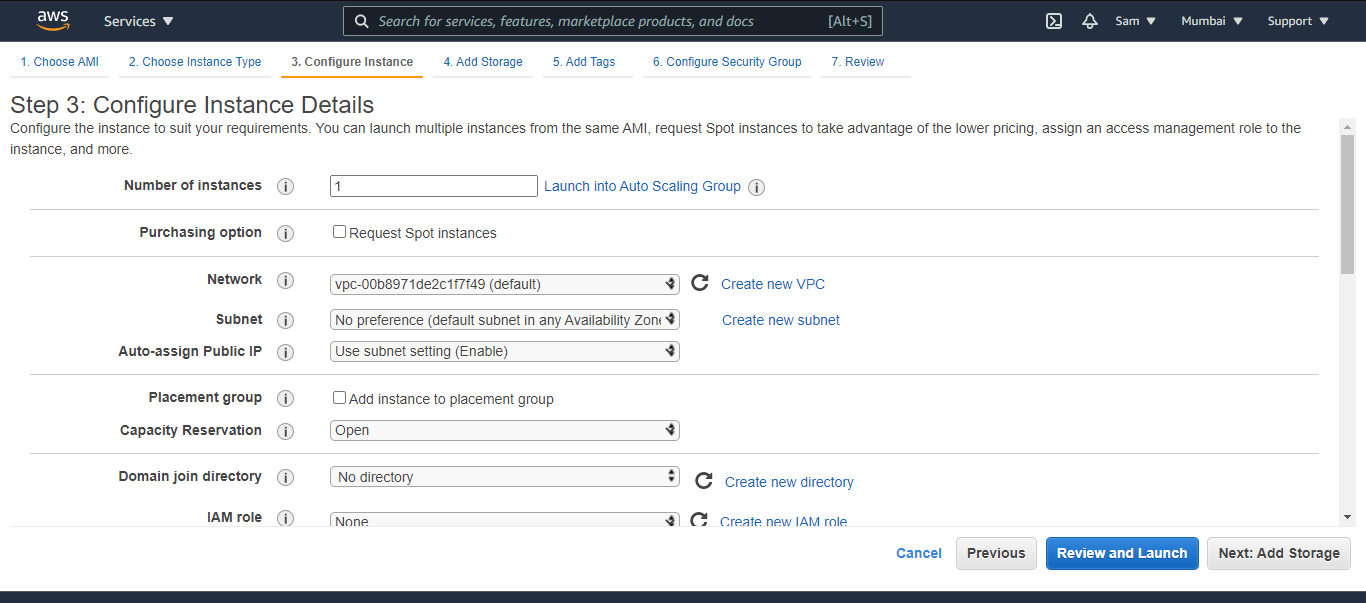Open the Subnet dropdown
This screenshot has height=603, width=1366.
coord(504,319)
